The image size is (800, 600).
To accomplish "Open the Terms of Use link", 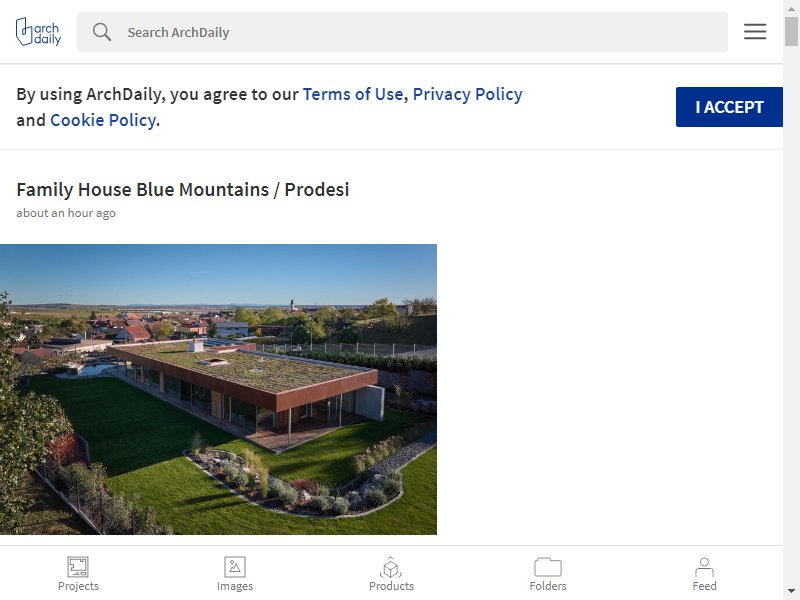I will (x=353, y=94).
